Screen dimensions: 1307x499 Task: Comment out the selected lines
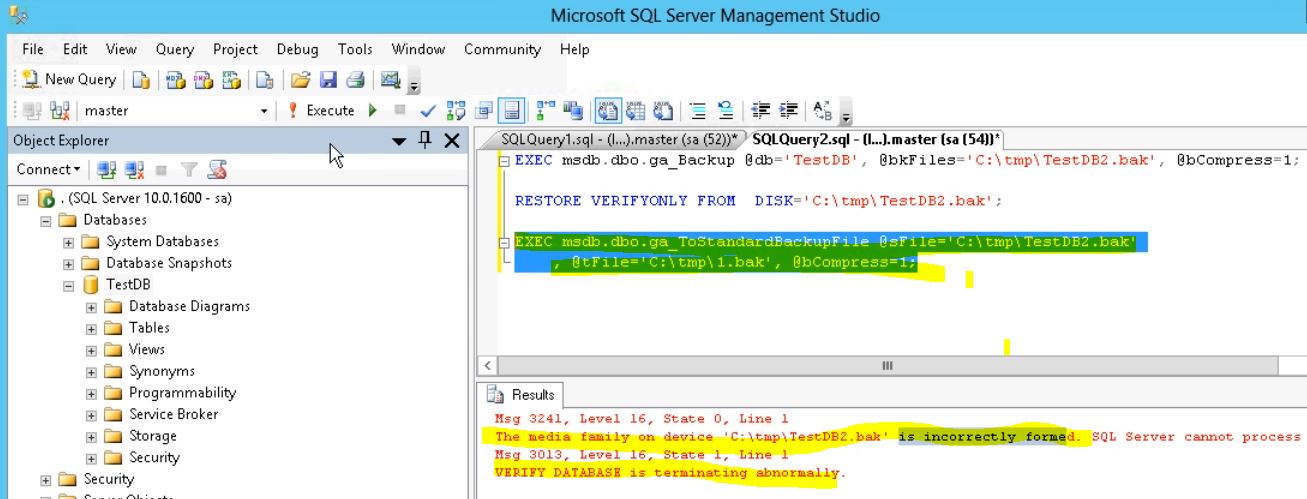click(x=699, y=111)
